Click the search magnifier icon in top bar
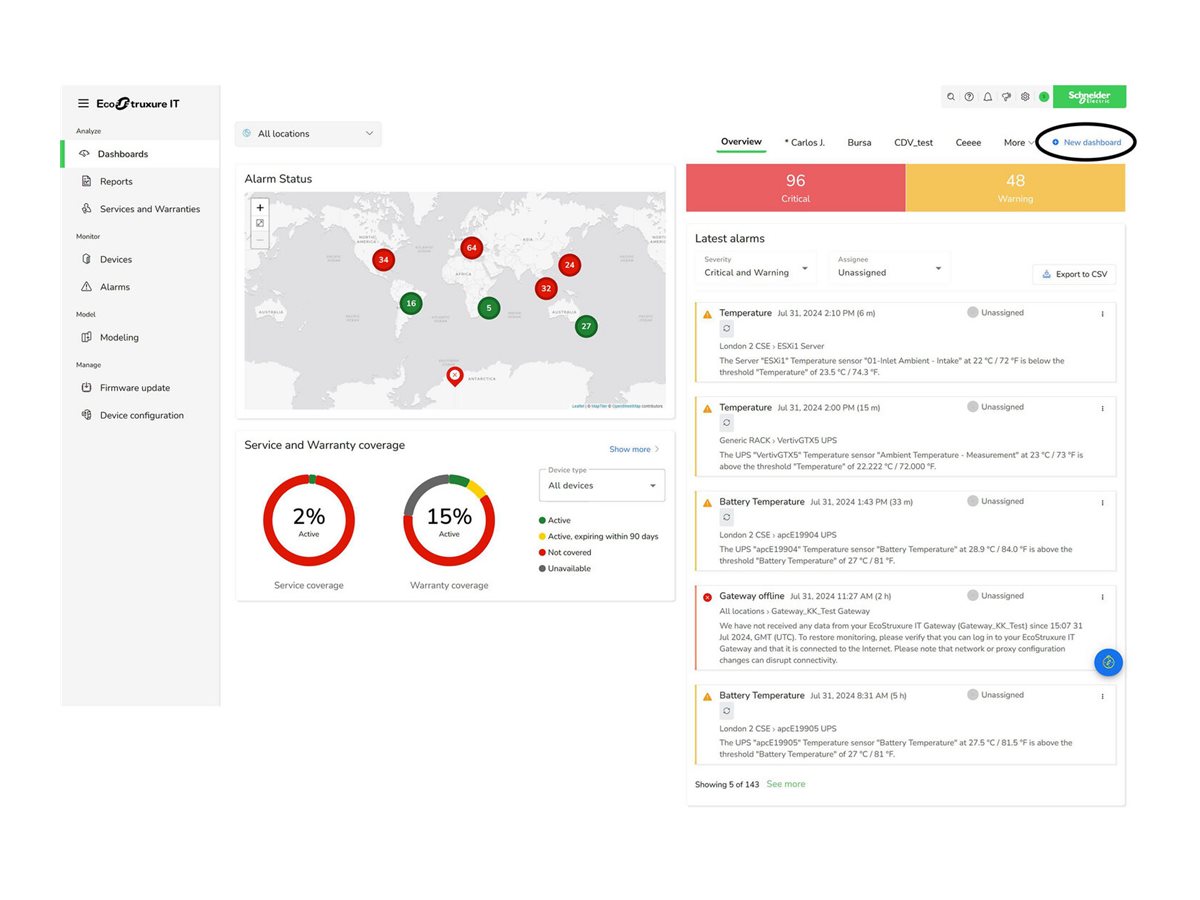The image size is (1200, 900). [951, 97]
